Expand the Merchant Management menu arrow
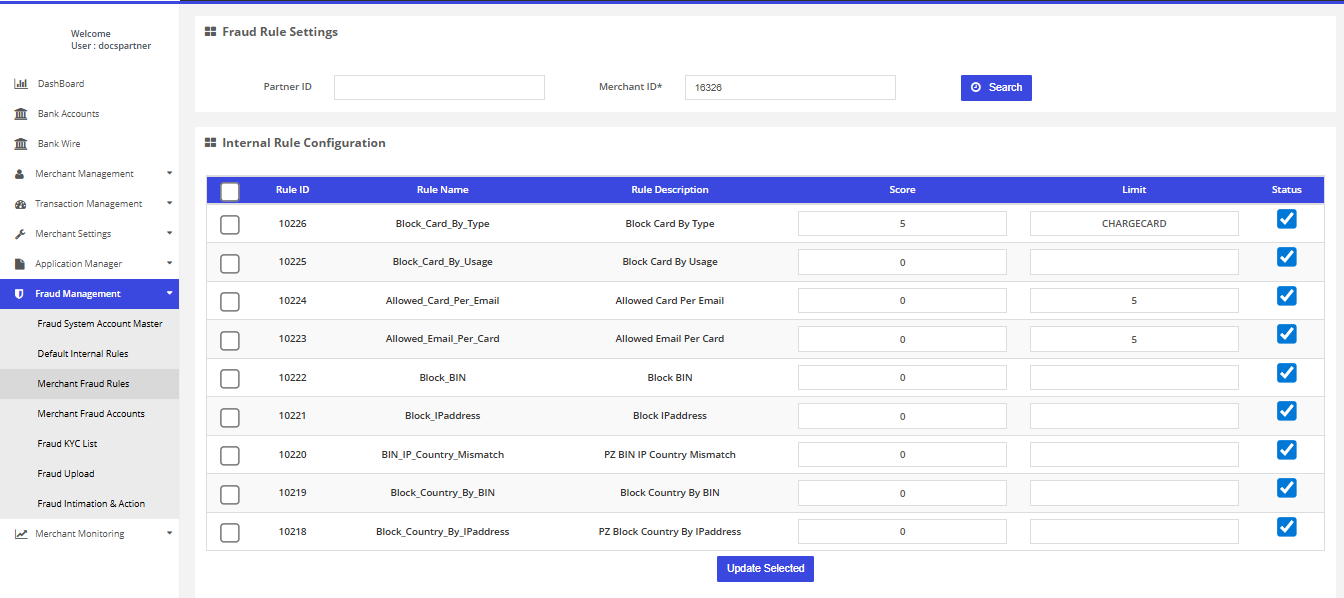Viewport: 1344px width, 598px height. click(x=169, y=173)
